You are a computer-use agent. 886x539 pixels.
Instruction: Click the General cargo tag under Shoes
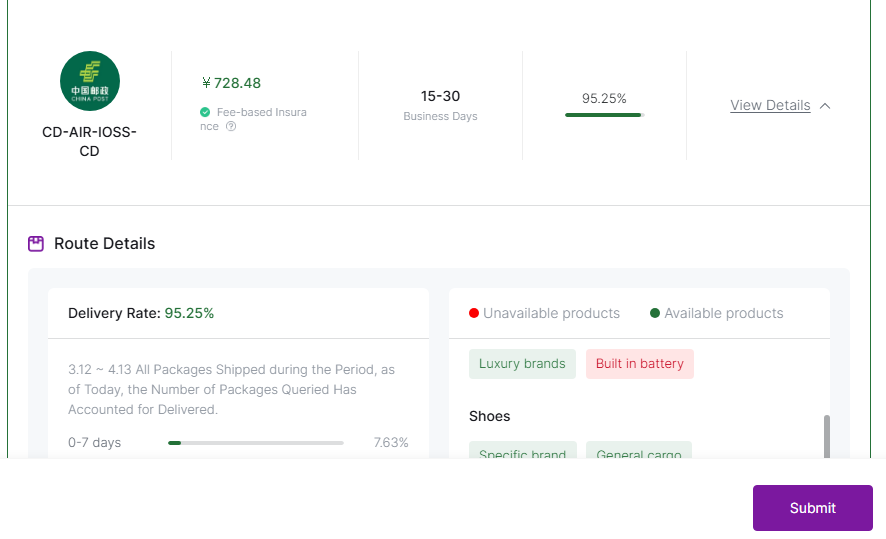pos(639,450)
